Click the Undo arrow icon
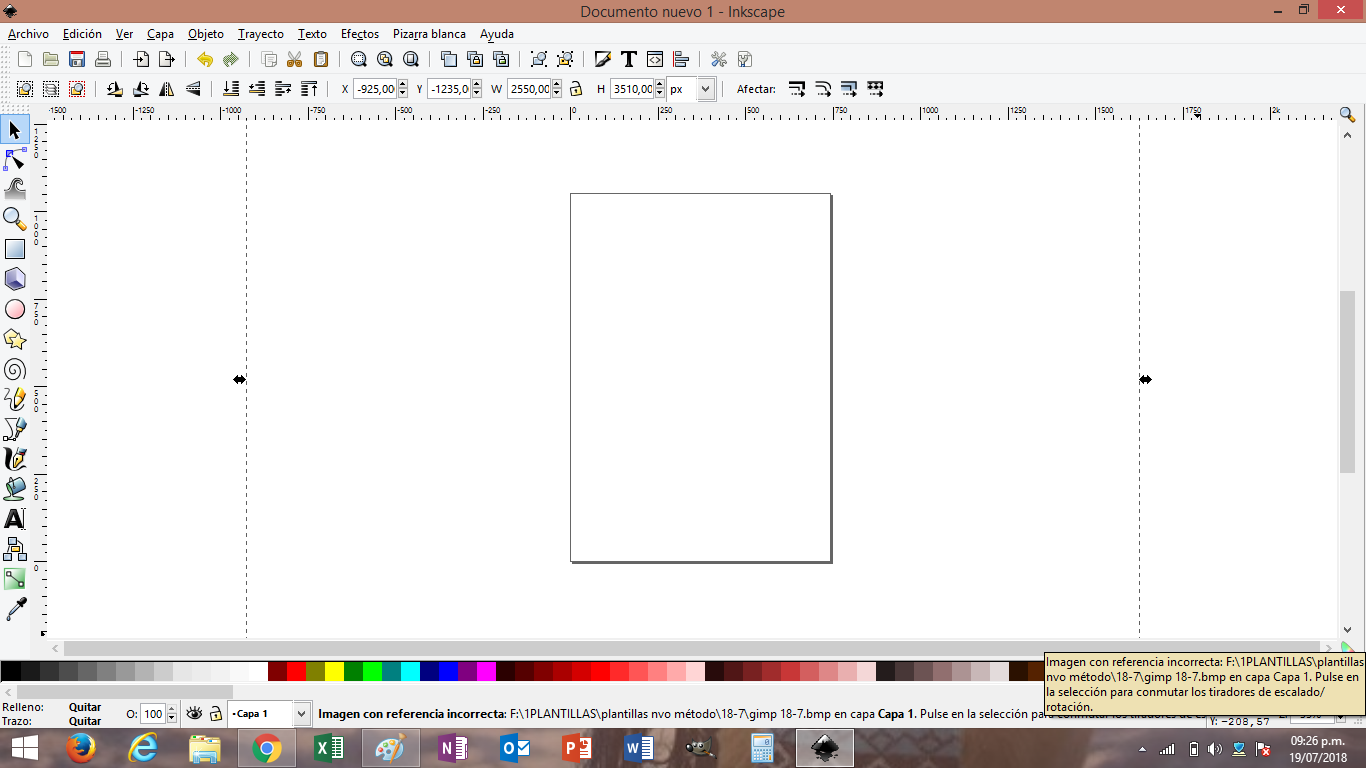This screenshot has width=1366, height=768. 205,59
